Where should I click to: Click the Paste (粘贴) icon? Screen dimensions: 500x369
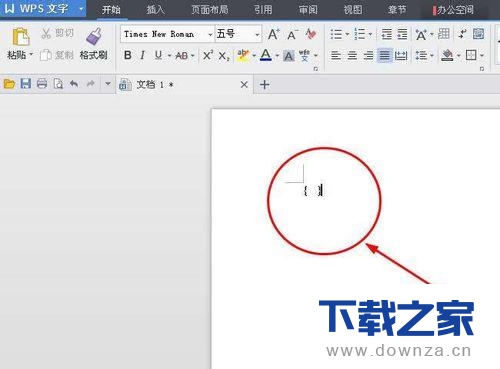click(x=21, y=37)
